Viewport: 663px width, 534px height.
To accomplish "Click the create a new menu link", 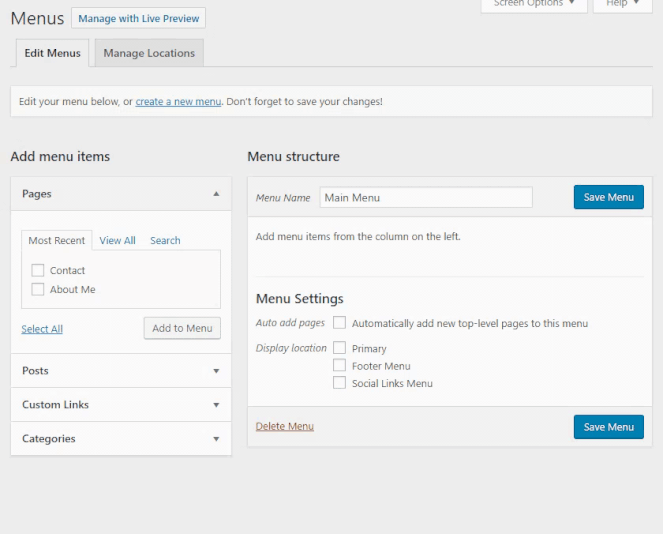I will click(178, 102).
